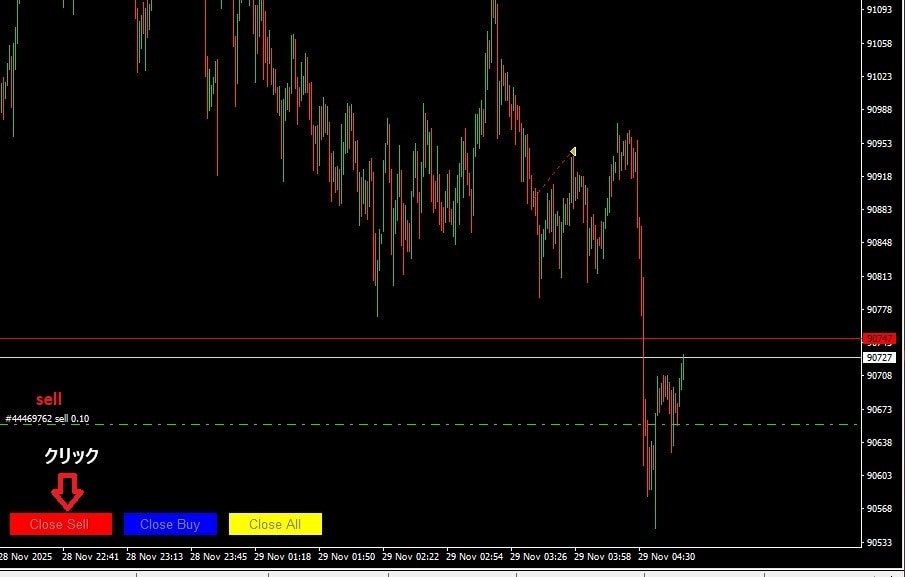Click the 91023 price scale label
905x577 pixels.
click(x=880, y=76)
